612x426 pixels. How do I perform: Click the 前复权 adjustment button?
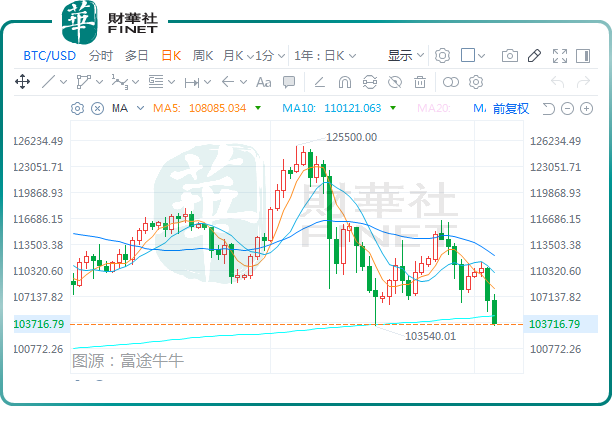point(510,108)
